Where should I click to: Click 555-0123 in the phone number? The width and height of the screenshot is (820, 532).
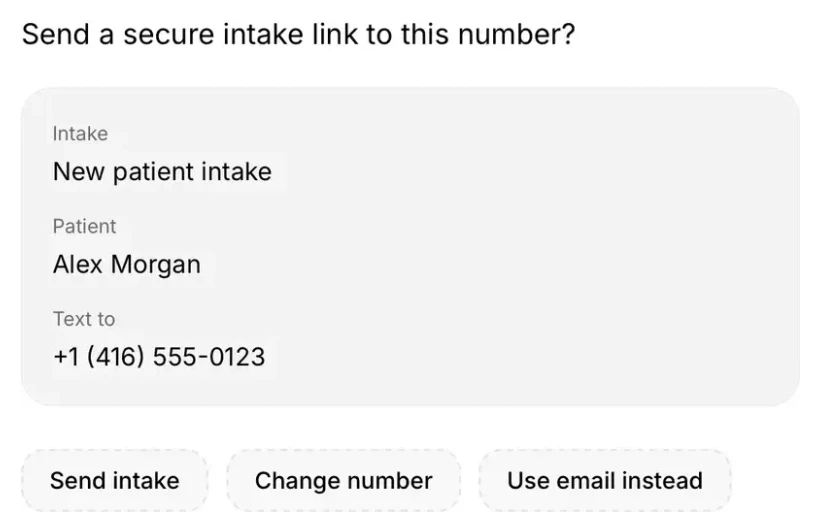pos(209,357)
